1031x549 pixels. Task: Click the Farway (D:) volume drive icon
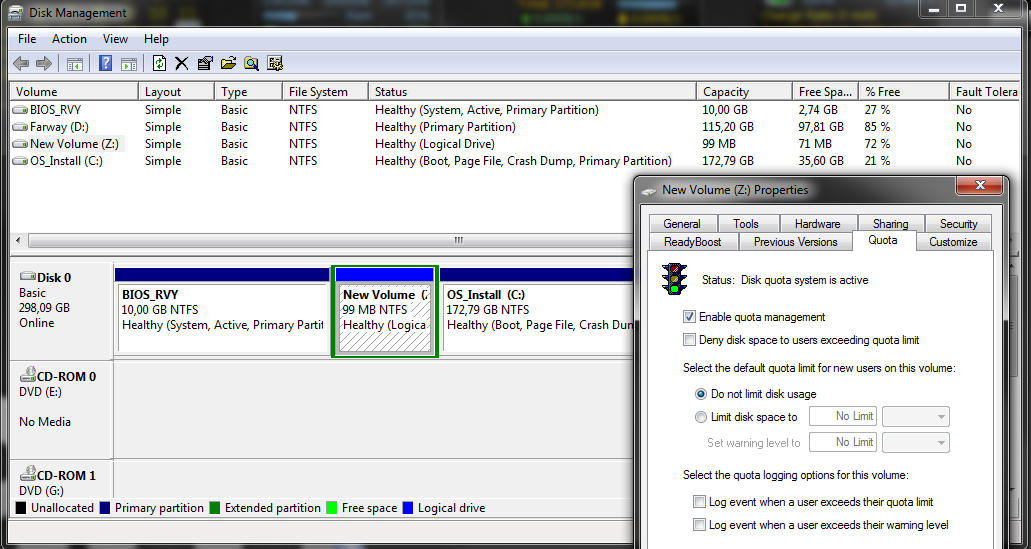20,127
